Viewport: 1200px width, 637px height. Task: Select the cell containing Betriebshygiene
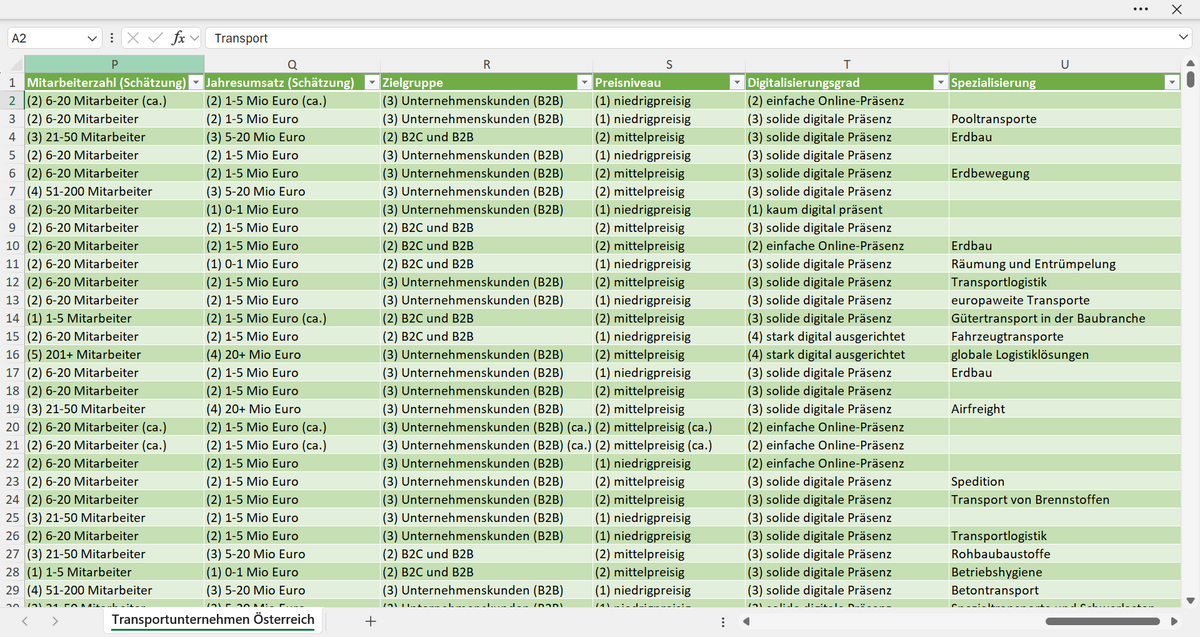point(1065,572)
